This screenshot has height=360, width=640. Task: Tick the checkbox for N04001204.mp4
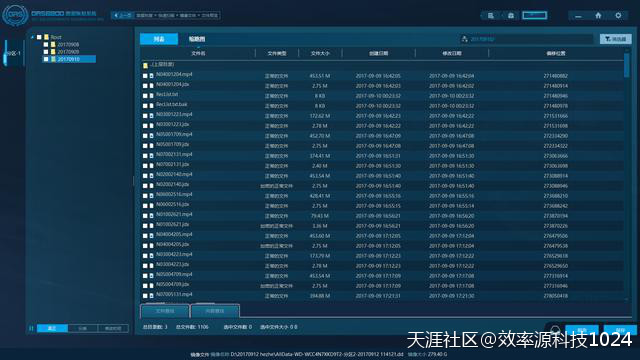click(x=145, y=76)
